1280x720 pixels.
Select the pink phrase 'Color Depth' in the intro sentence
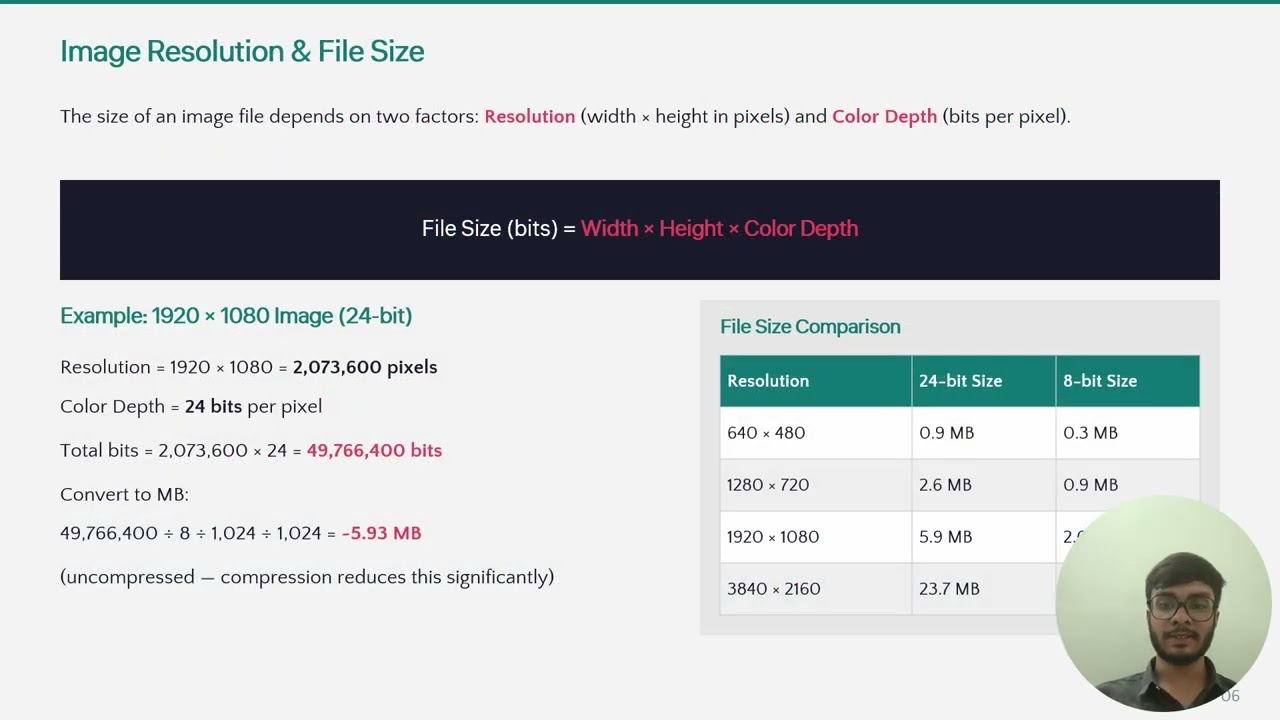point(884,116)
